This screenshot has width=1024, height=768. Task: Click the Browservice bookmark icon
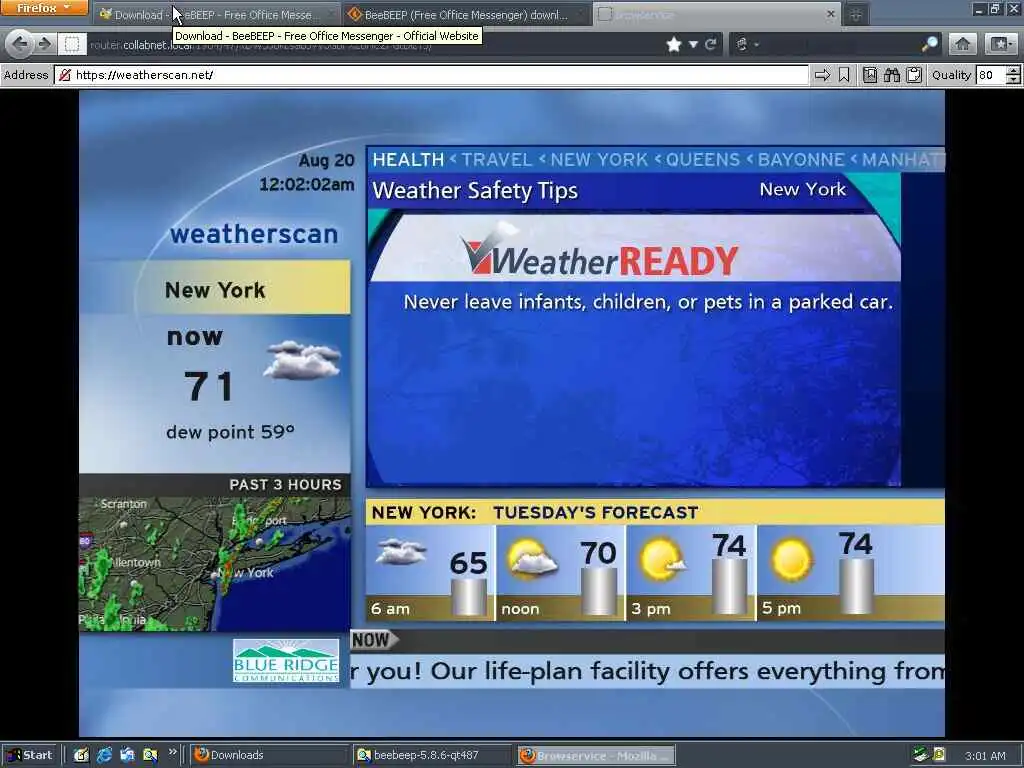click(844, 75)
